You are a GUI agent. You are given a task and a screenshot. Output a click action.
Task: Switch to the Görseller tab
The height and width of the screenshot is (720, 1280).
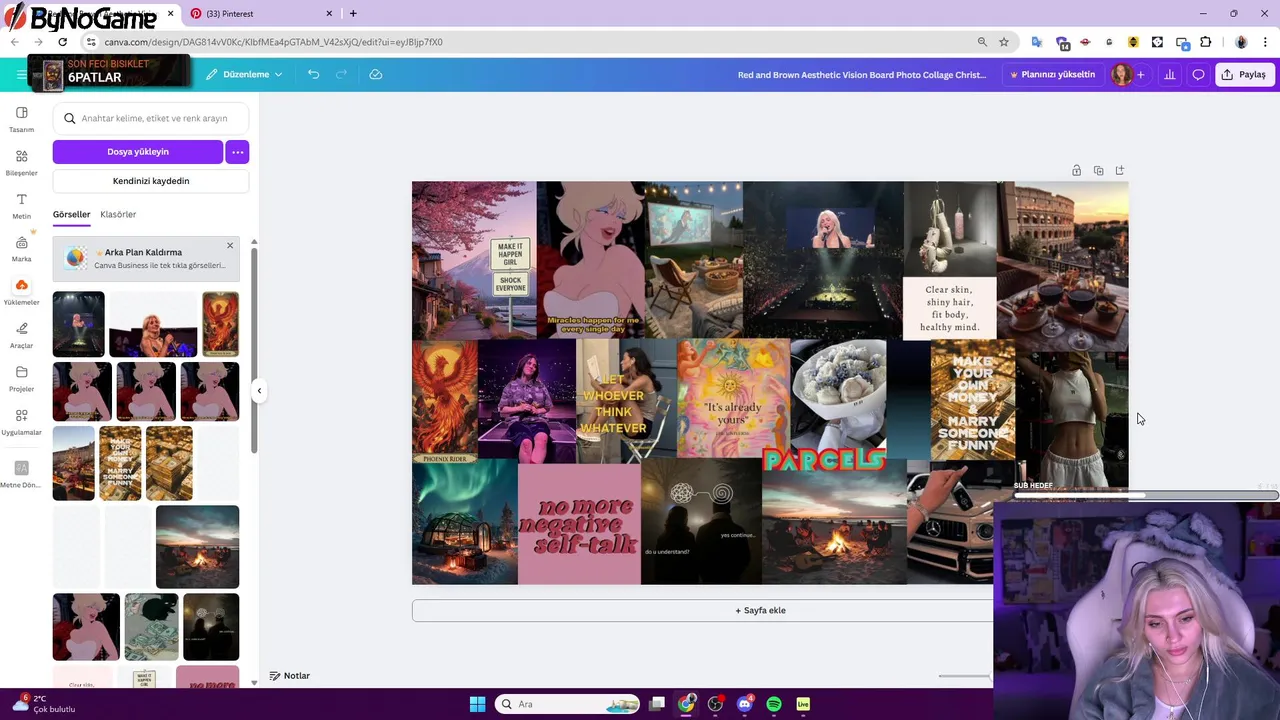pos(71,214)
